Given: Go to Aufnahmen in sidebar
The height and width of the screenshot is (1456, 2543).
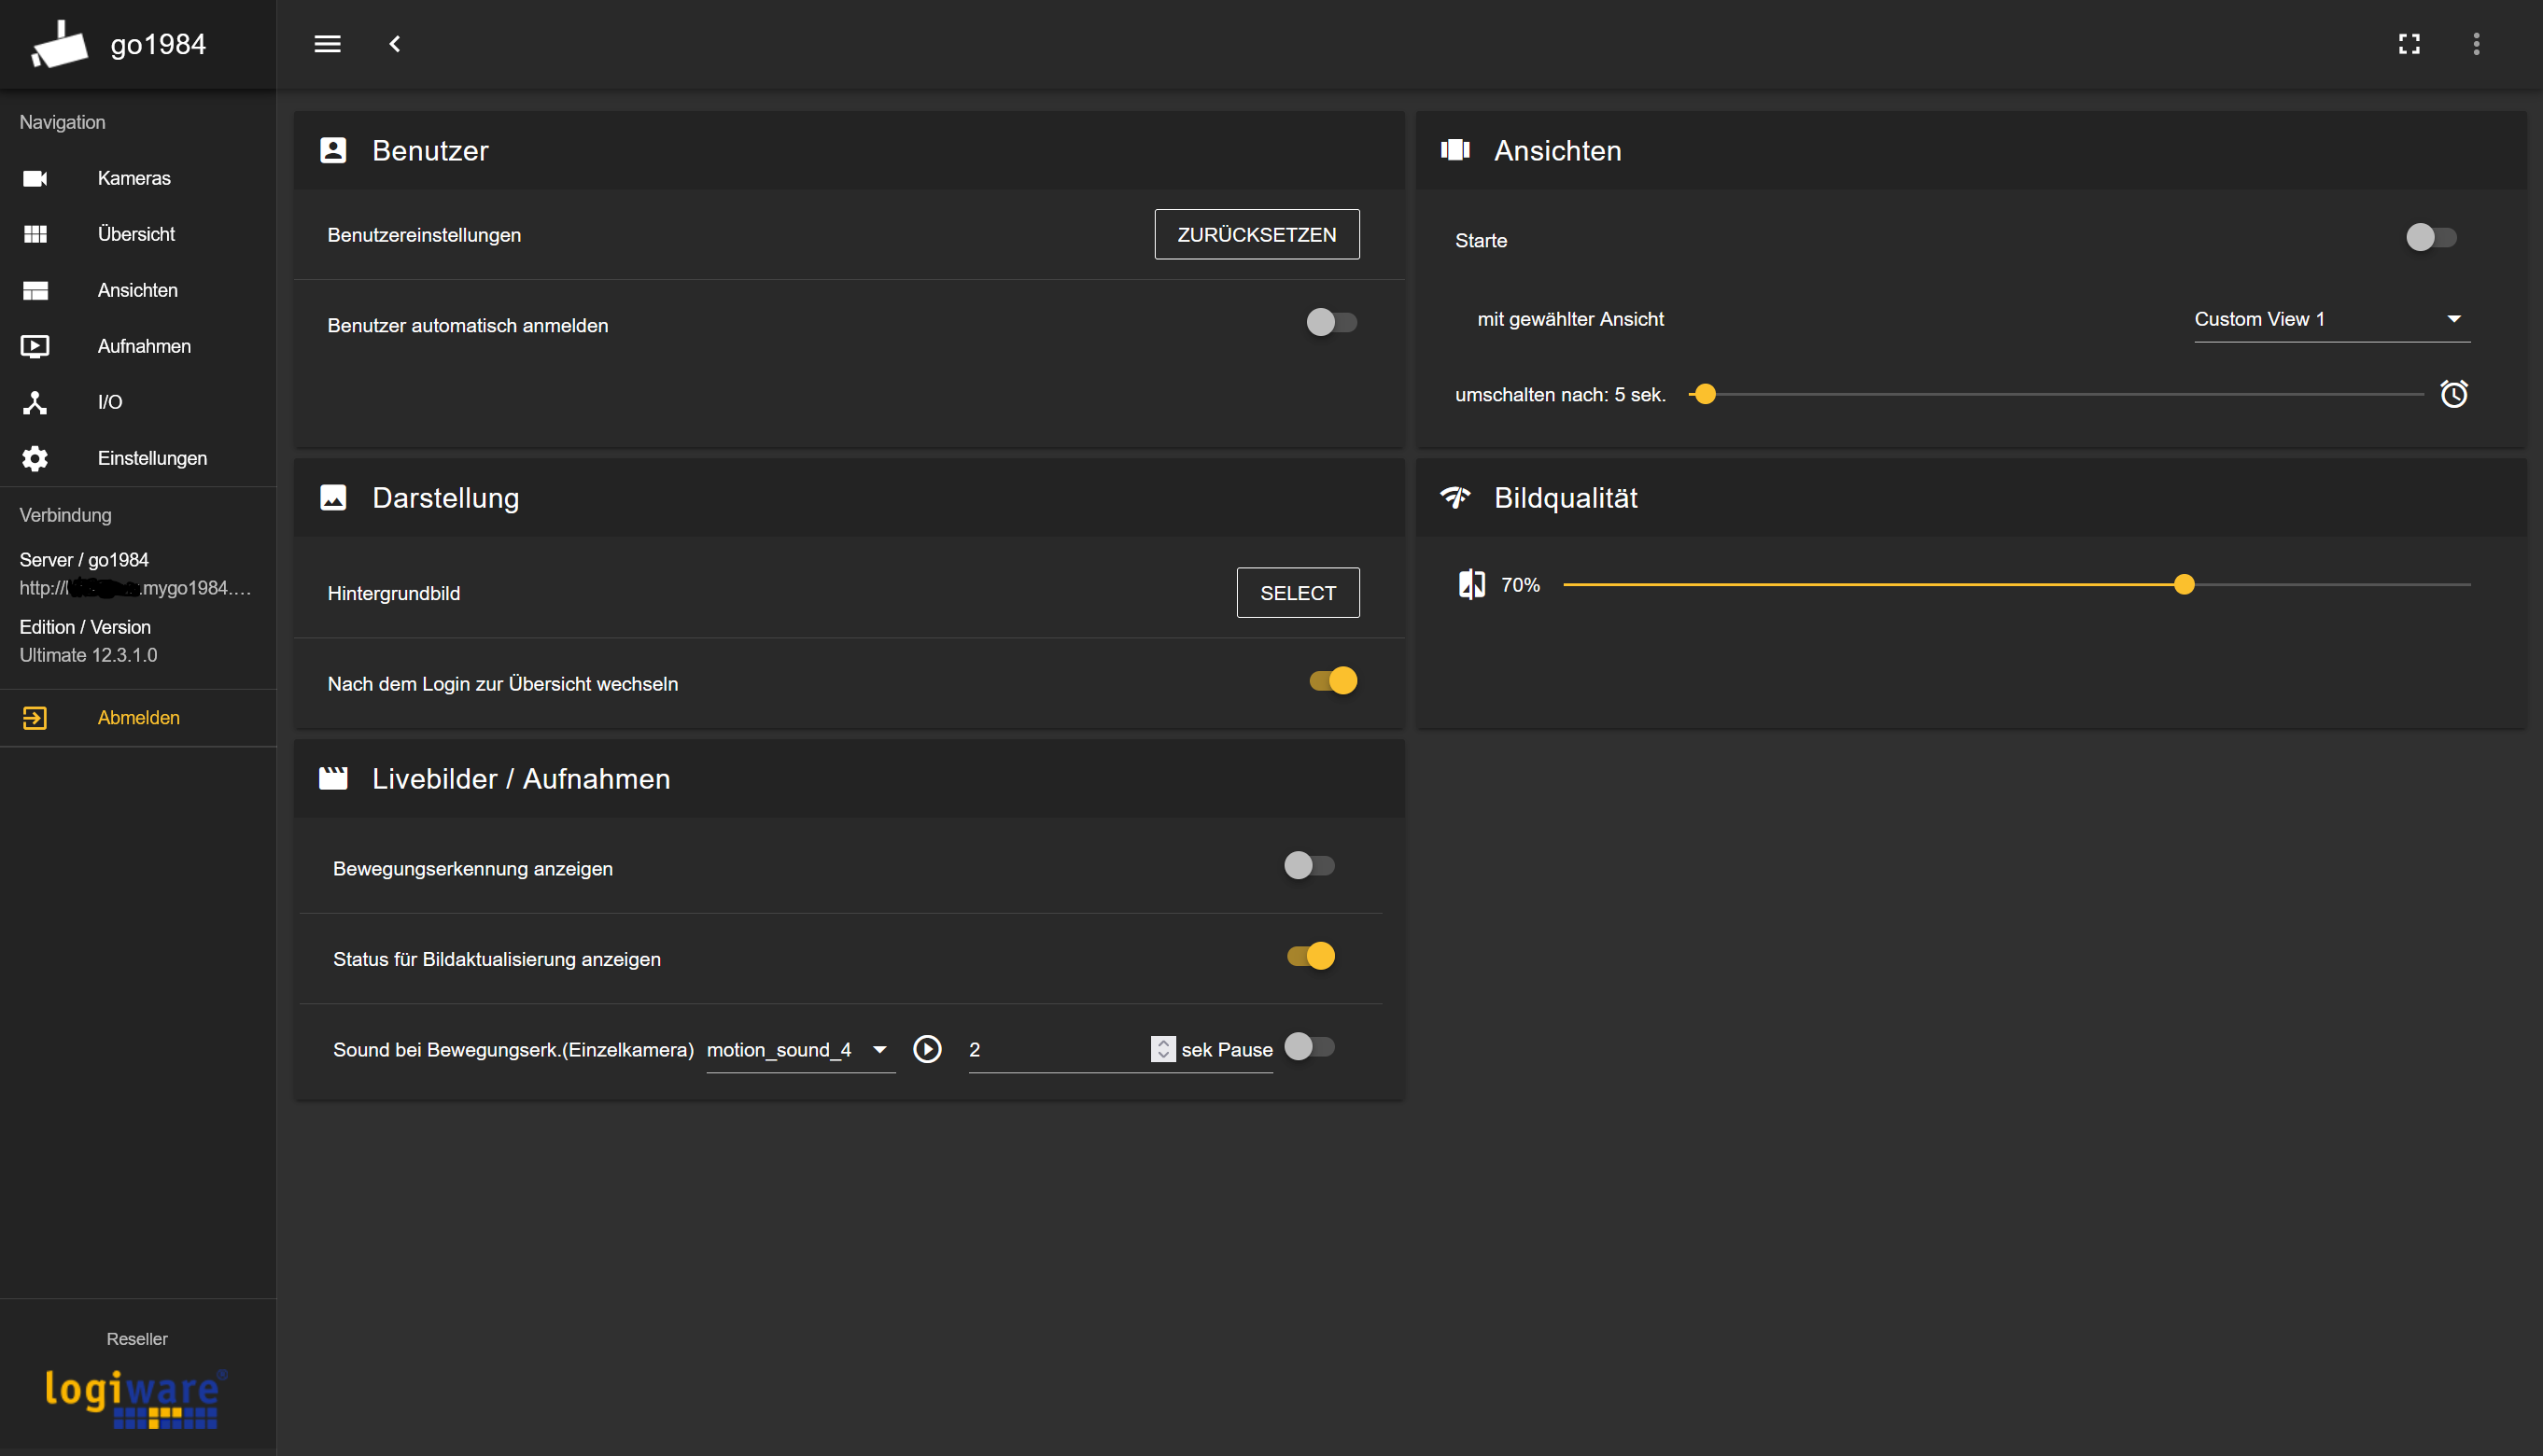Looking at the screenshot, I should [x=144, y=346].
